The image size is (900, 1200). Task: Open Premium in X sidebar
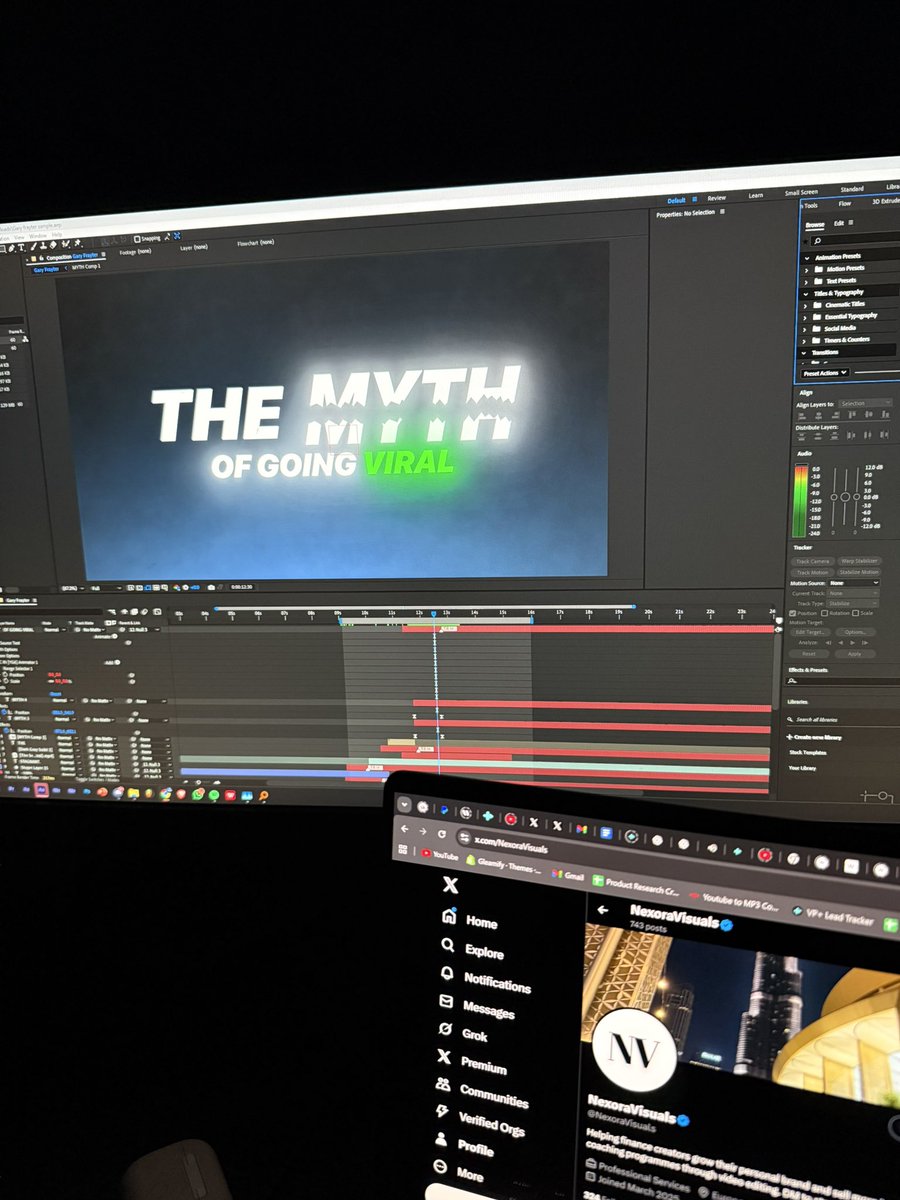point(472,1062)
